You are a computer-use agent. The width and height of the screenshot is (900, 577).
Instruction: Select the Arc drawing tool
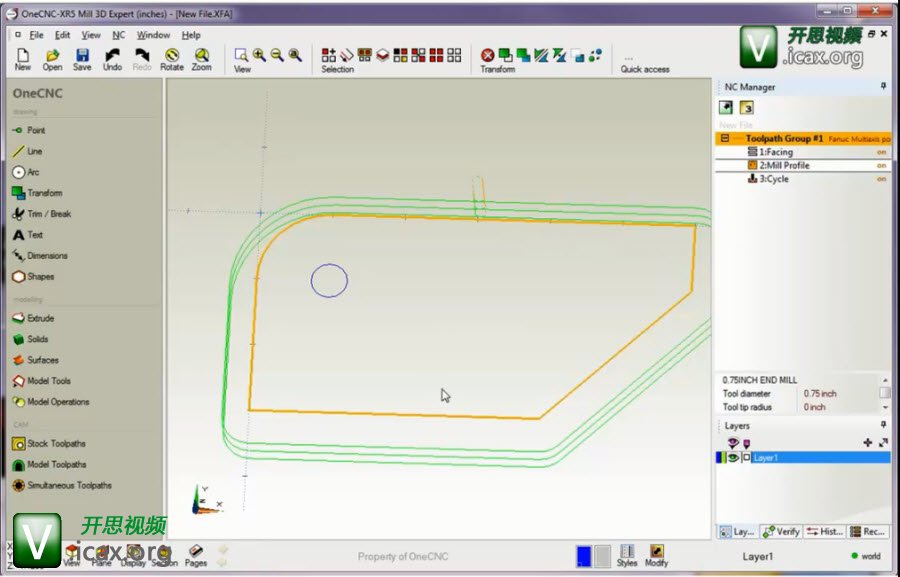[x=33, y=172]
